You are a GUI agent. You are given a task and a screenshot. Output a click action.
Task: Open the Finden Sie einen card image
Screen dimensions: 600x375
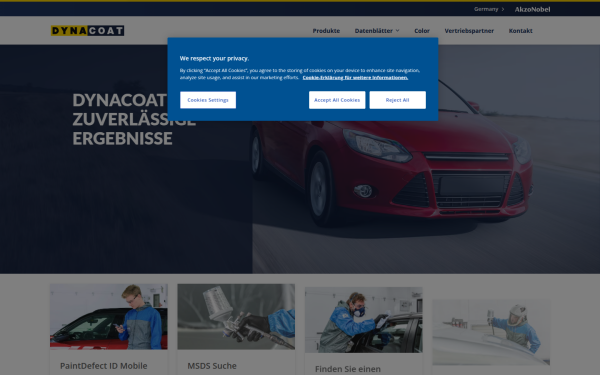(x=364, y=320)
